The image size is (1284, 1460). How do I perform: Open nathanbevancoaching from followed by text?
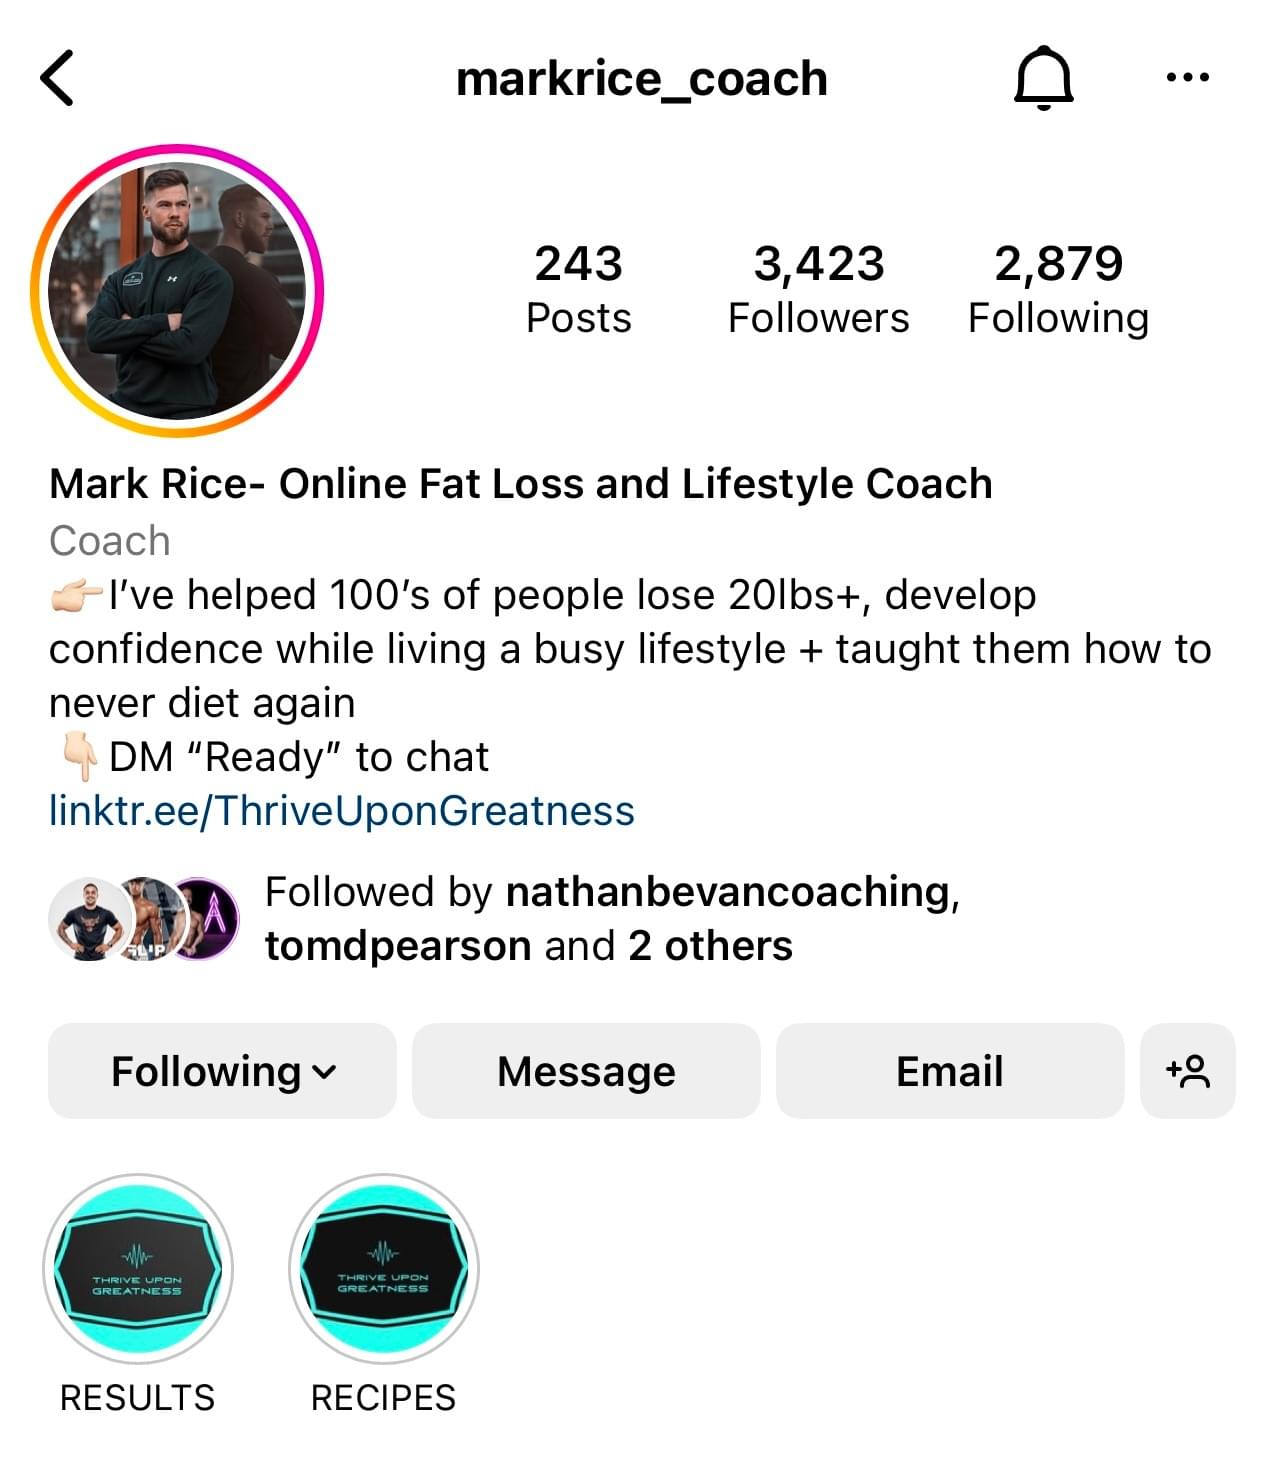[728, 891]
